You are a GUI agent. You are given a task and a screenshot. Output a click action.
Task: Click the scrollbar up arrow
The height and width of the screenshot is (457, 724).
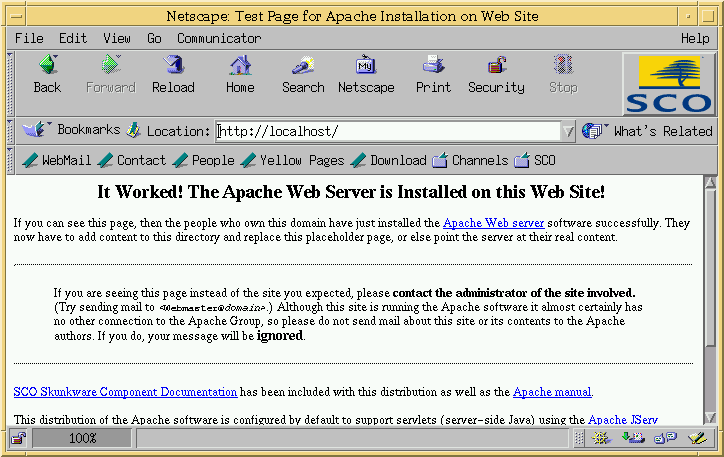pyautogui.click(x=711, y=182)
